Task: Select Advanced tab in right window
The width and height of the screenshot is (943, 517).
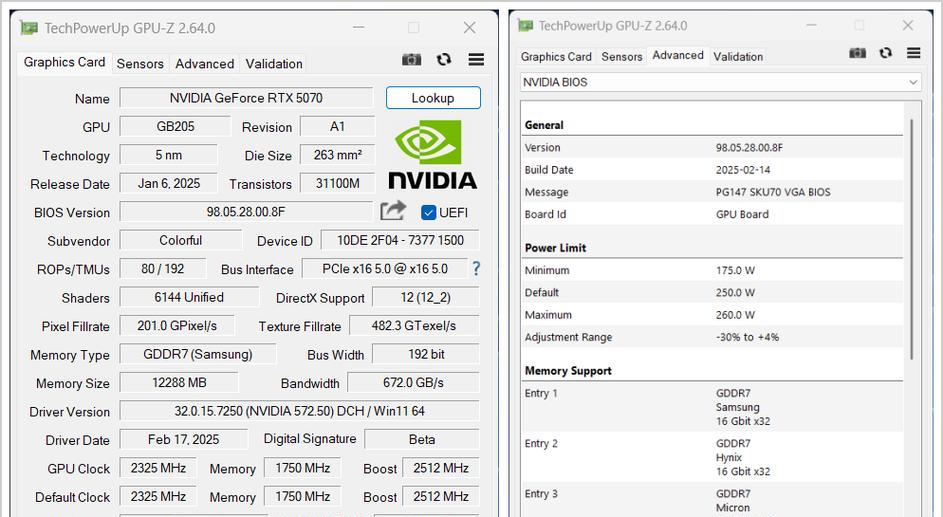Action: pos(678,55)
